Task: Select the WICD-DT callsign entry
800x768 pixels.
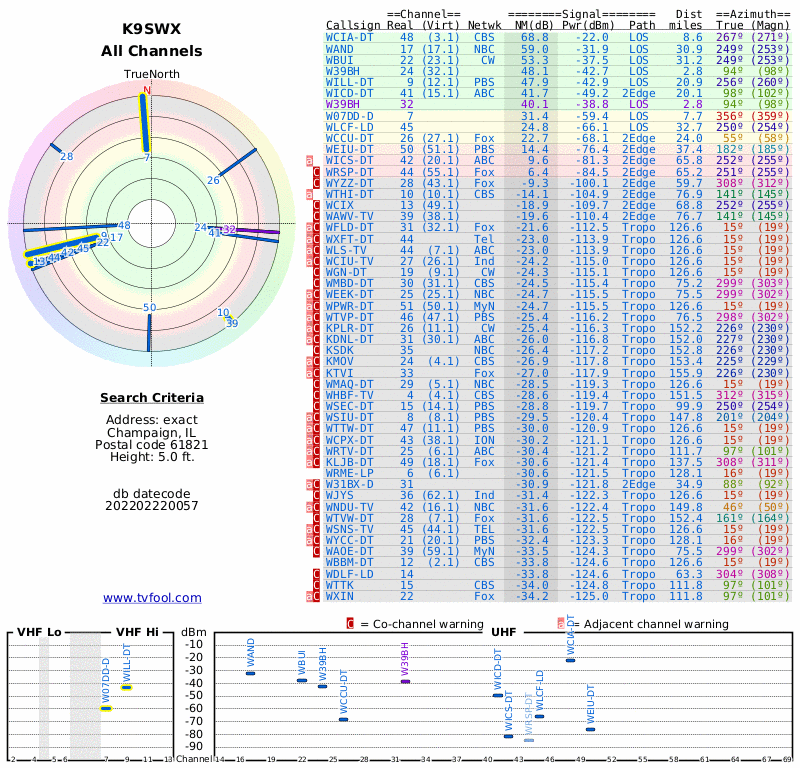Action: [349, 93]
